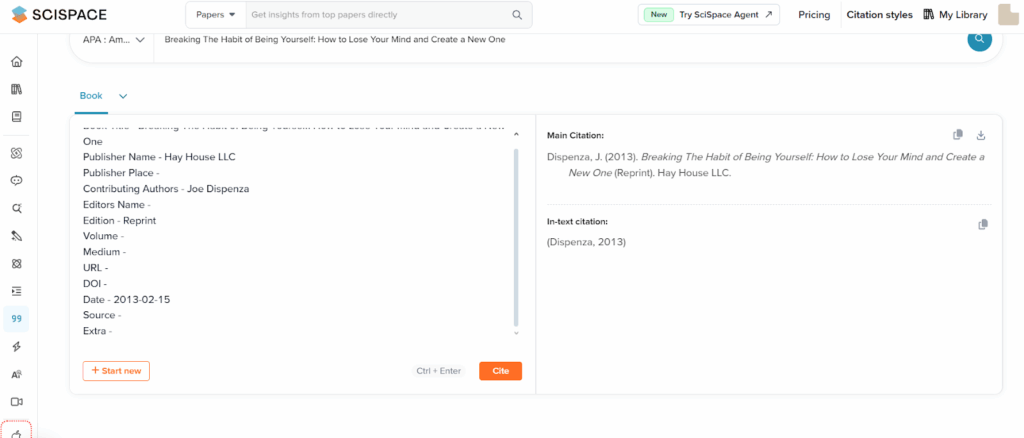Click the 'Ctrl + Enter' shortcut hint
1024x438 pixels.
[439, 371]
